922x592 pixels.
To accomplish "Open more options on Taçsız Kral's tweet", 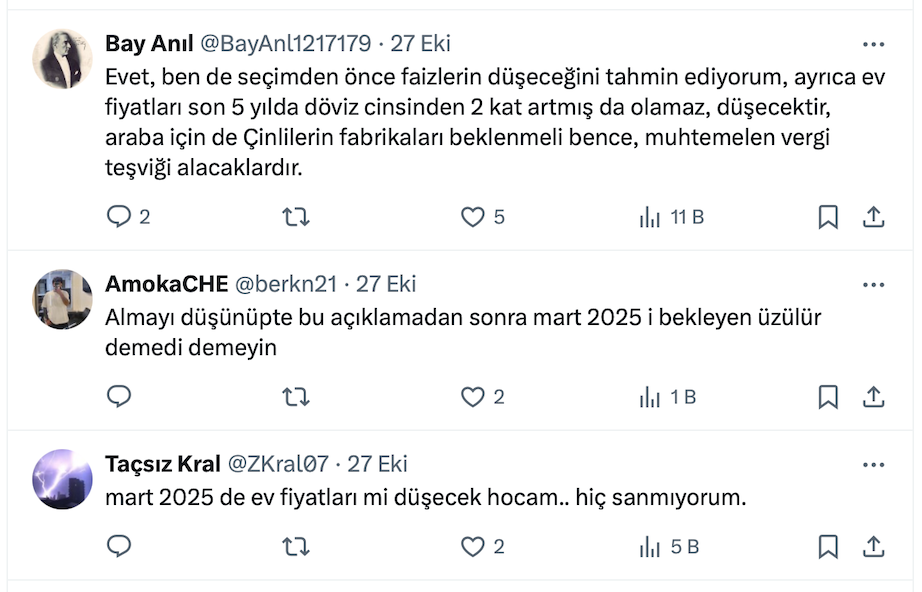I will pyautogui.click(x=873, y=464).
